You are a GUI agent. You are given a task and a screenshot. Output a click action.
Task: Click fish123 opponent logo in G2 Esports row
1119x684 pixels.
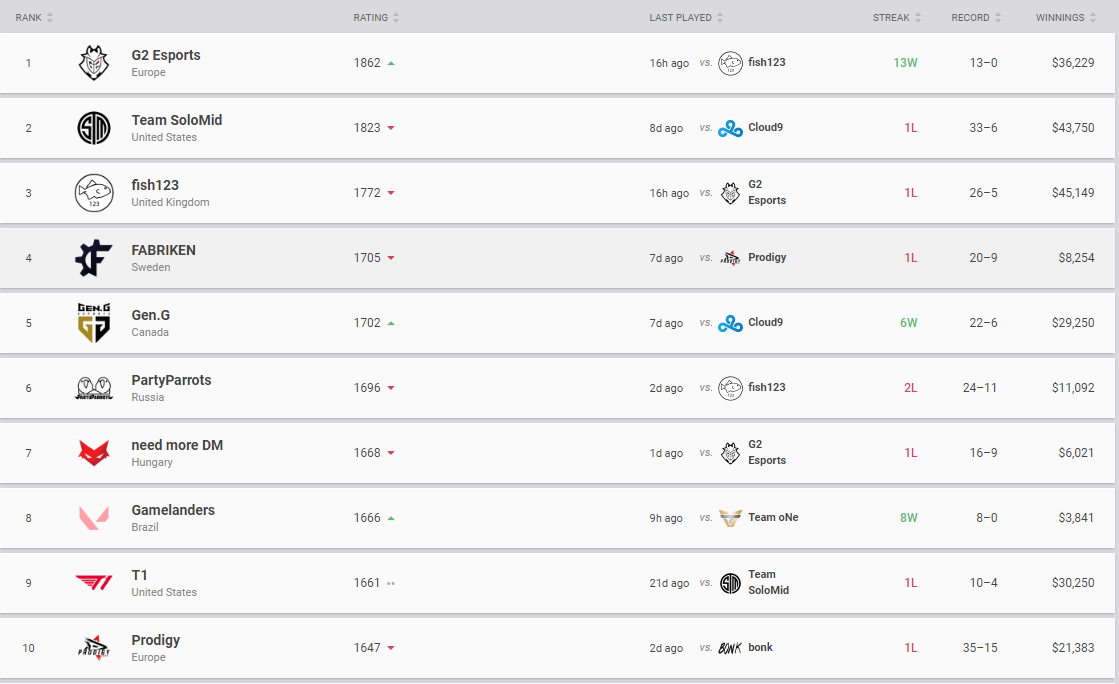[730, 63]
